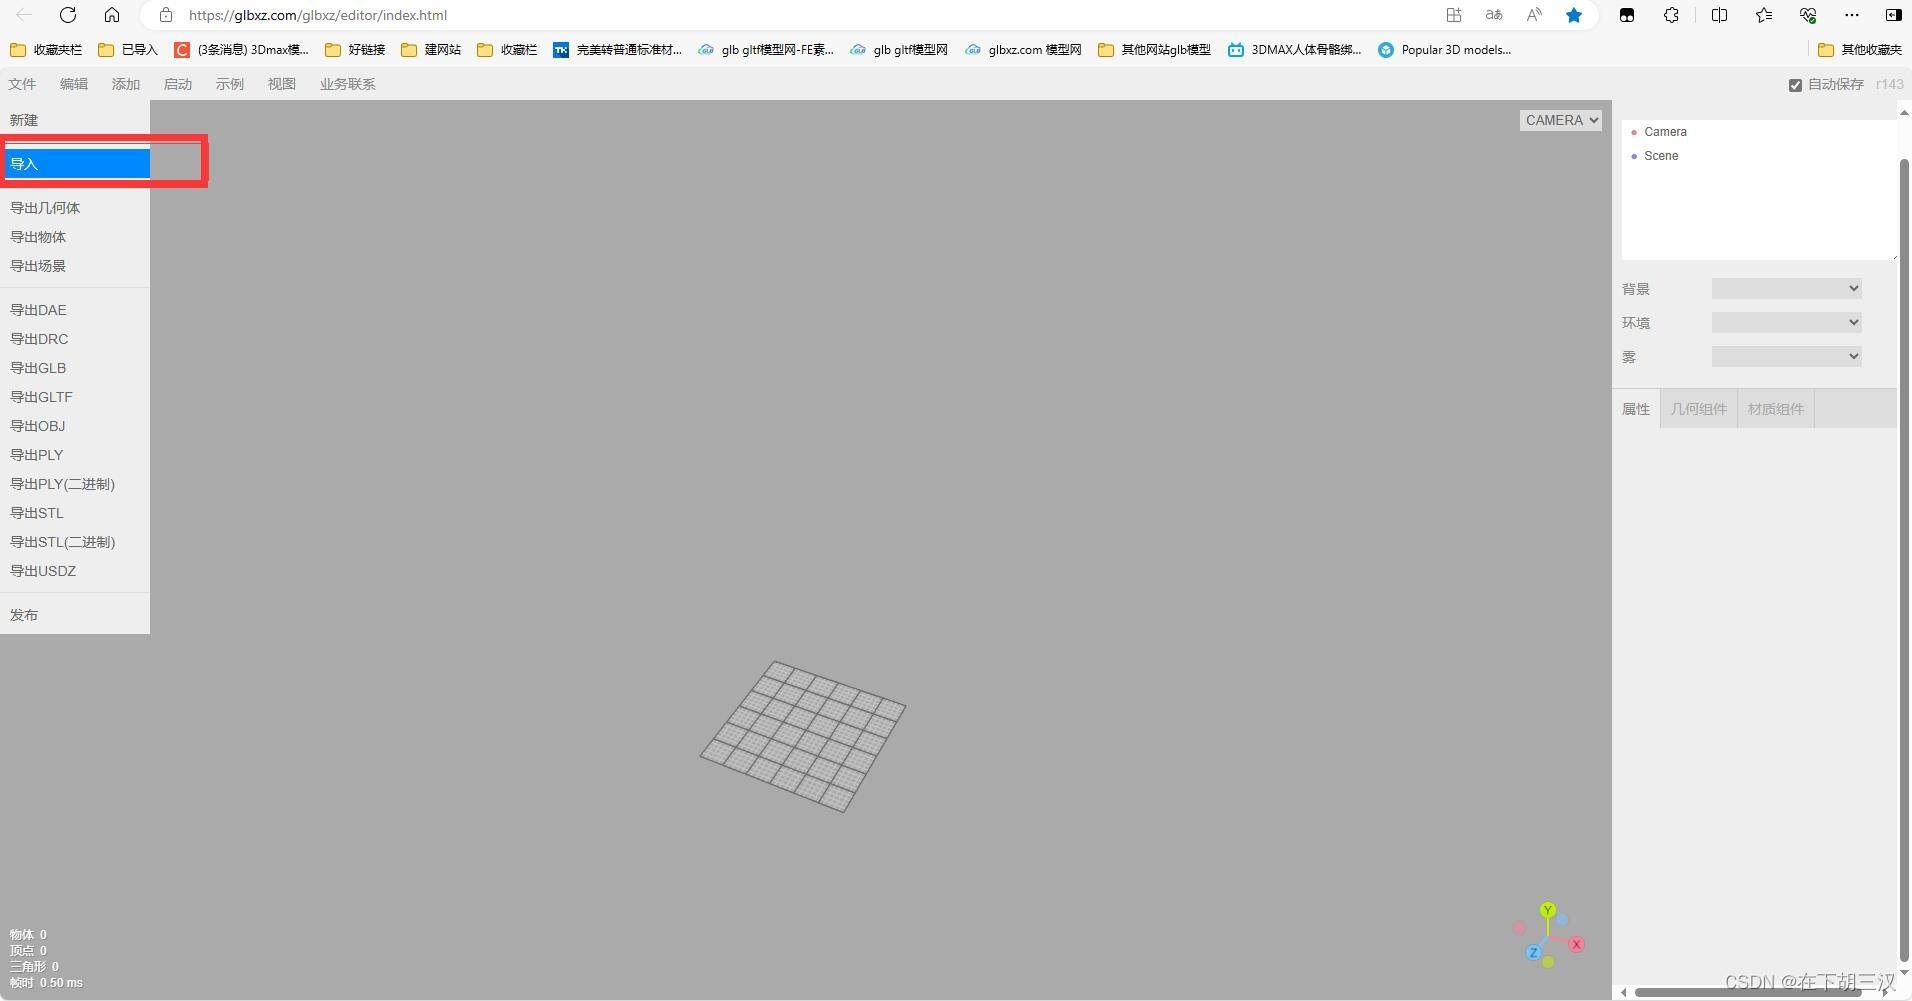Open the 完美转普通标准材 bookmark
The height and width of the screenshot is (1001, 1912).
tap(617, 49)
